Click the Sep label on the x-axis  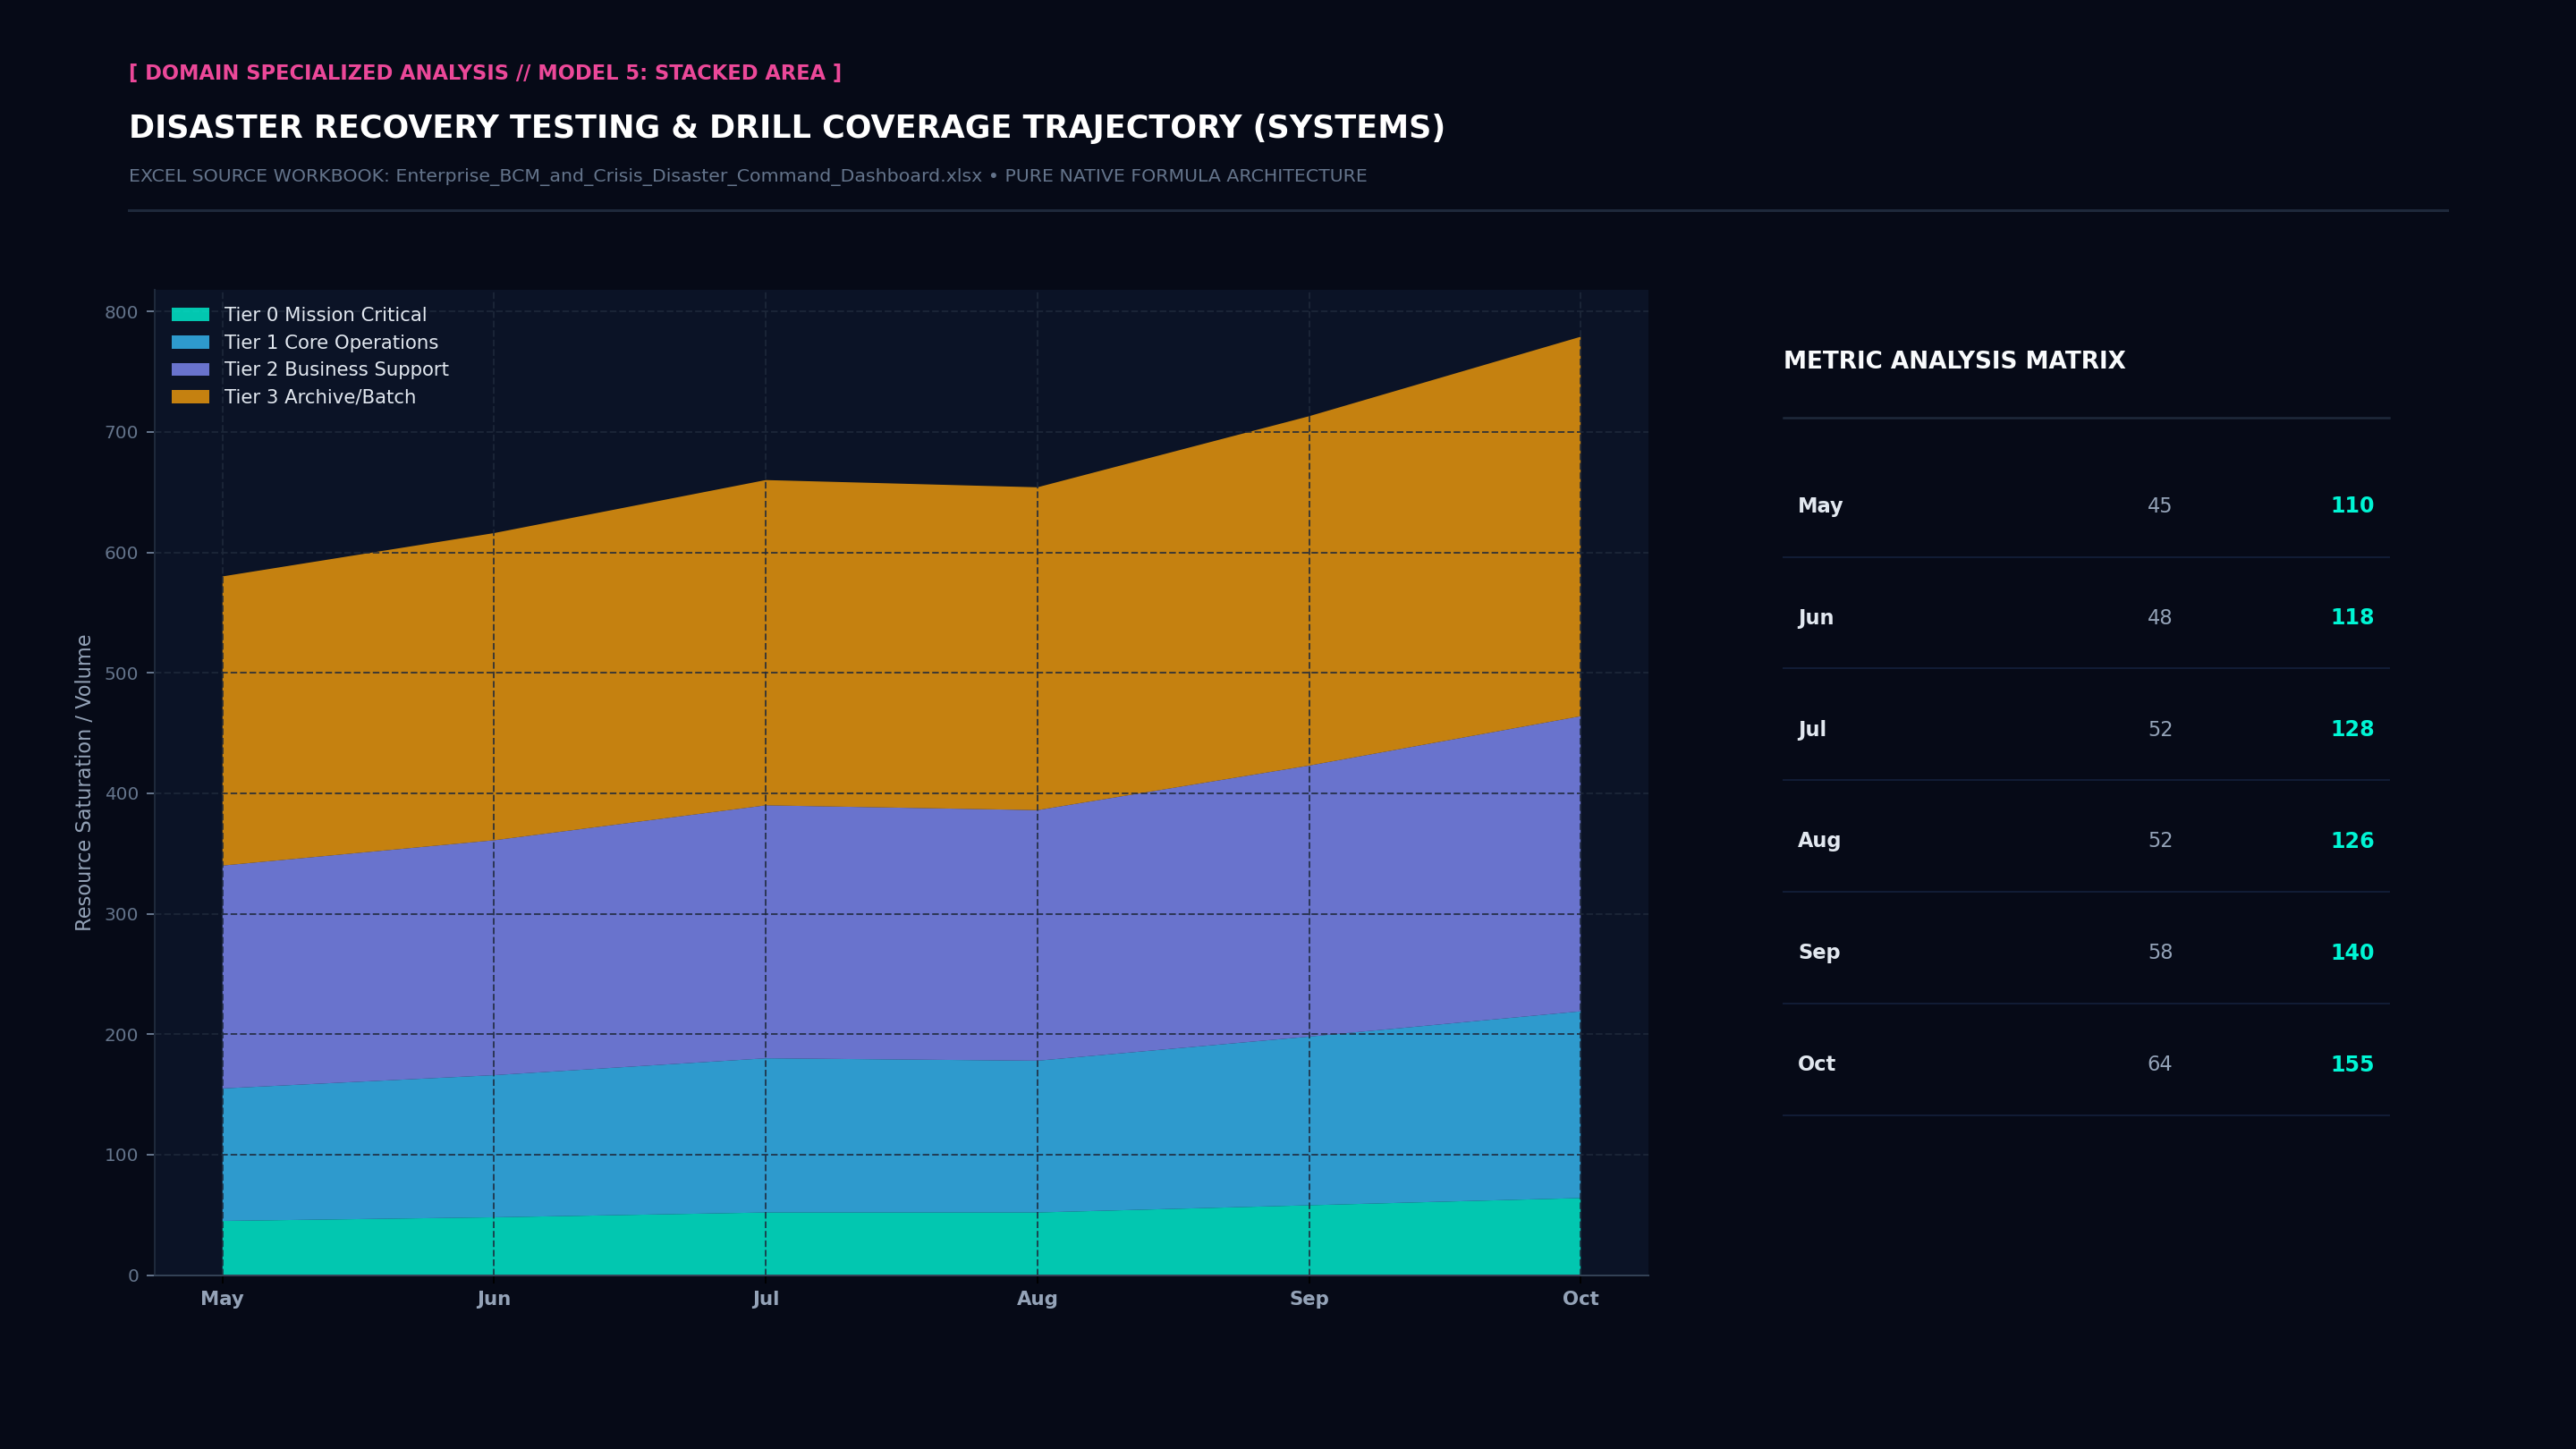coord(1309,1299)
